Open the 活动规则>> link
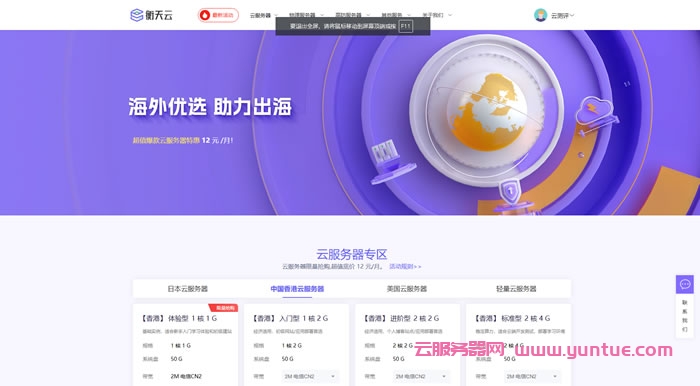Viewport: 700px width, 386px height. [405, 266]
